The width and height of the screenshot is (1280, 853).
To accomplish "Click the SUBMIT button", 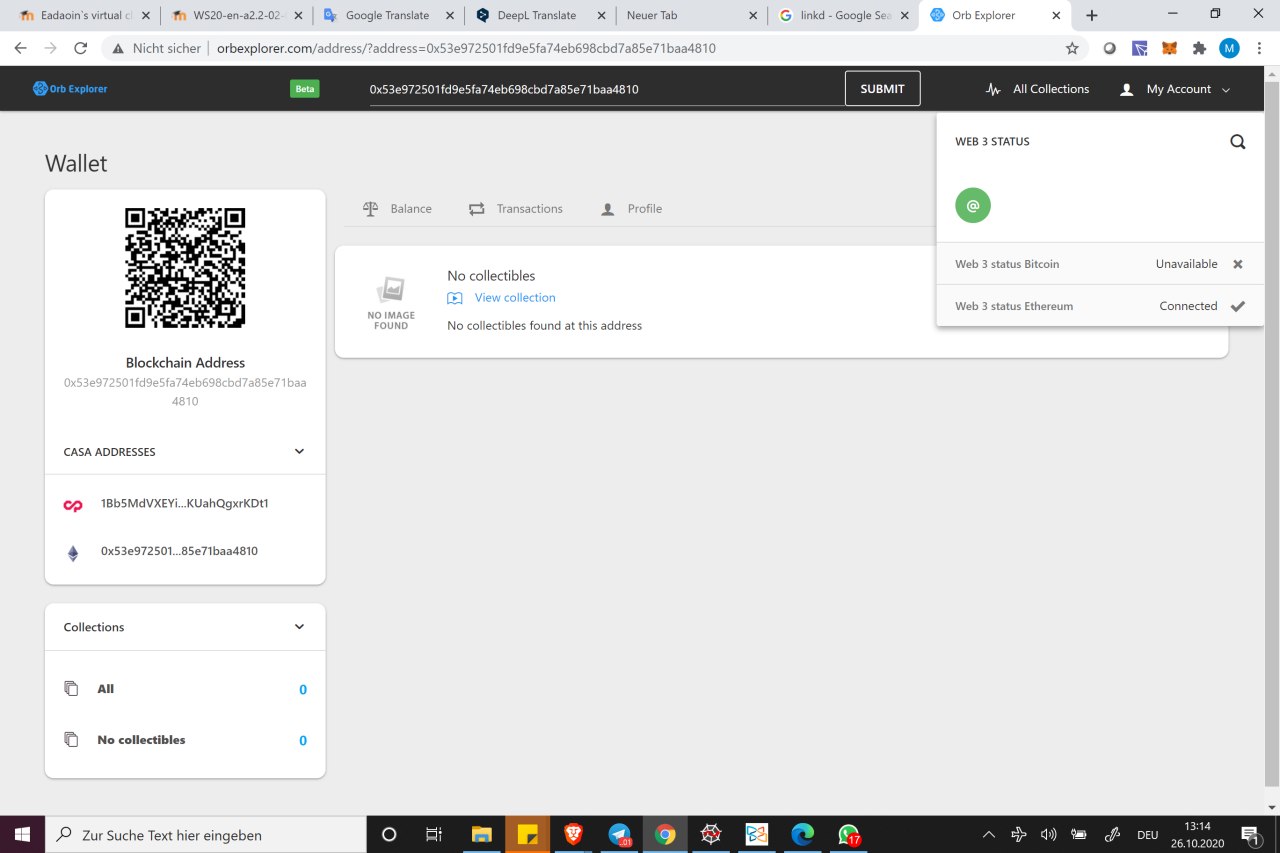I will tap(882, 89).
